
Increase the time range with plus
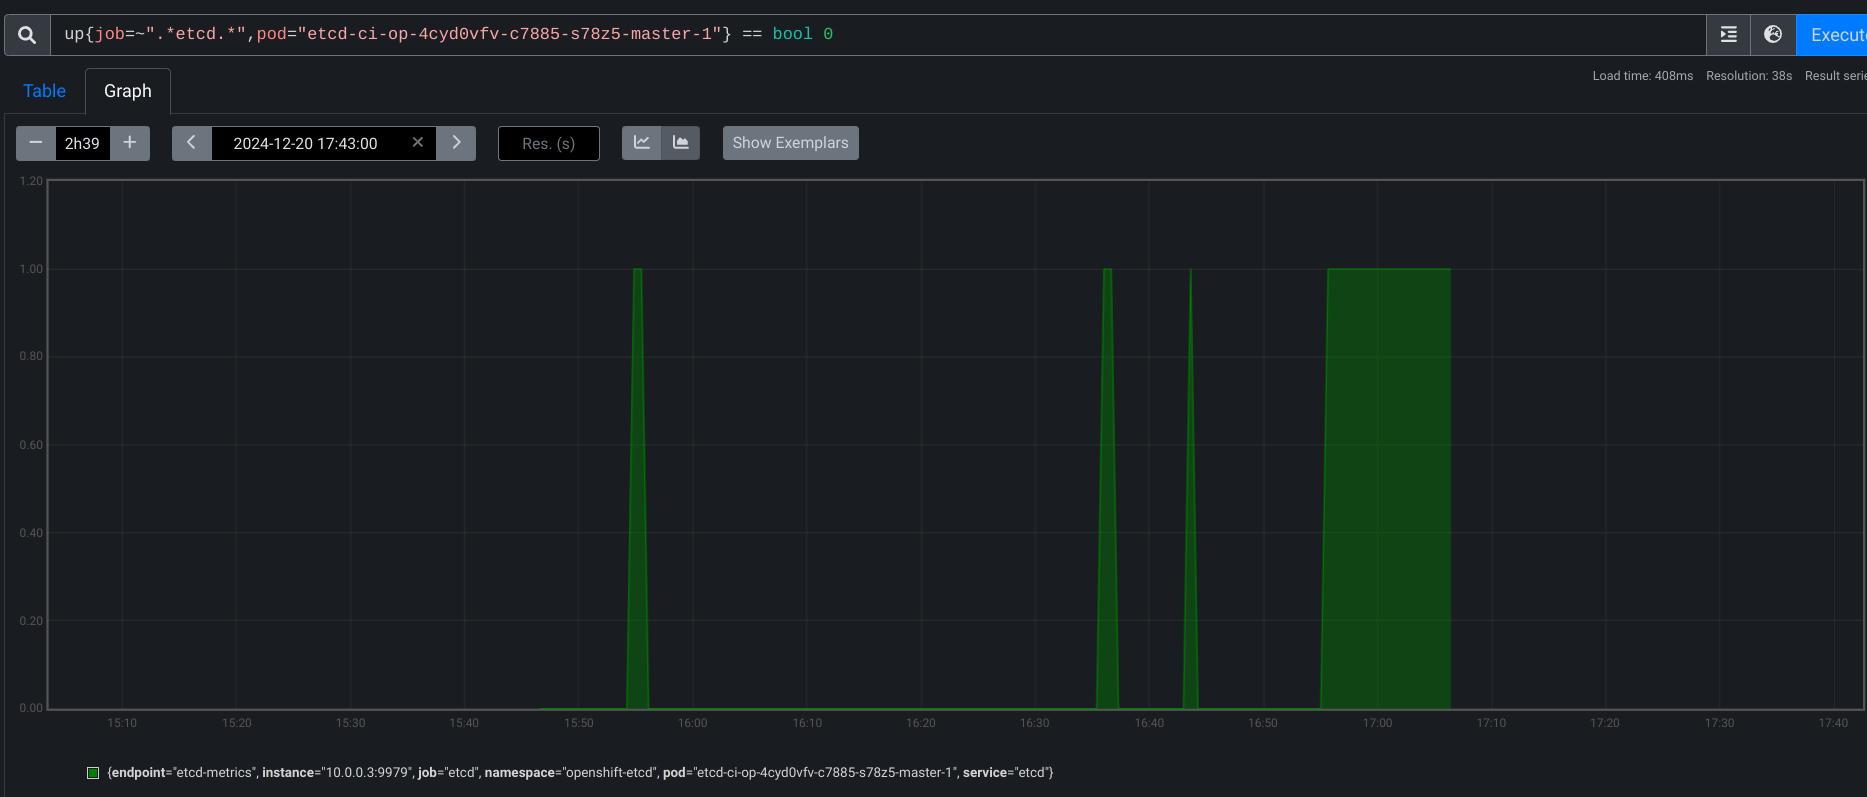click(x=130, y=143)
